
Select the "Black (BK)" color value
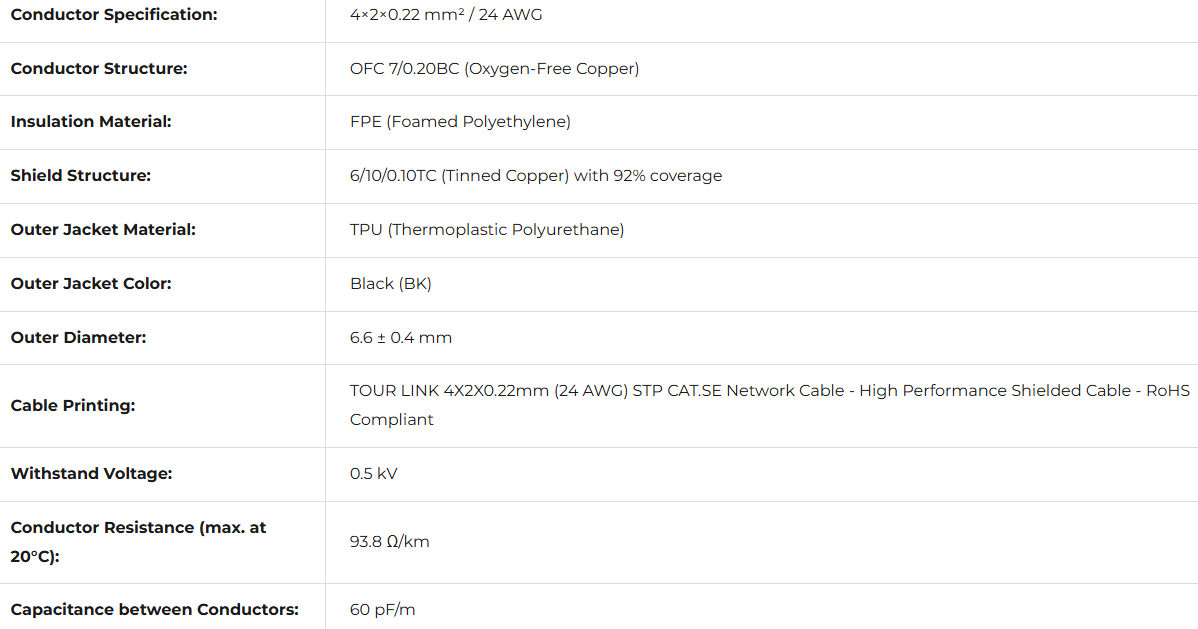pos(391,284)
